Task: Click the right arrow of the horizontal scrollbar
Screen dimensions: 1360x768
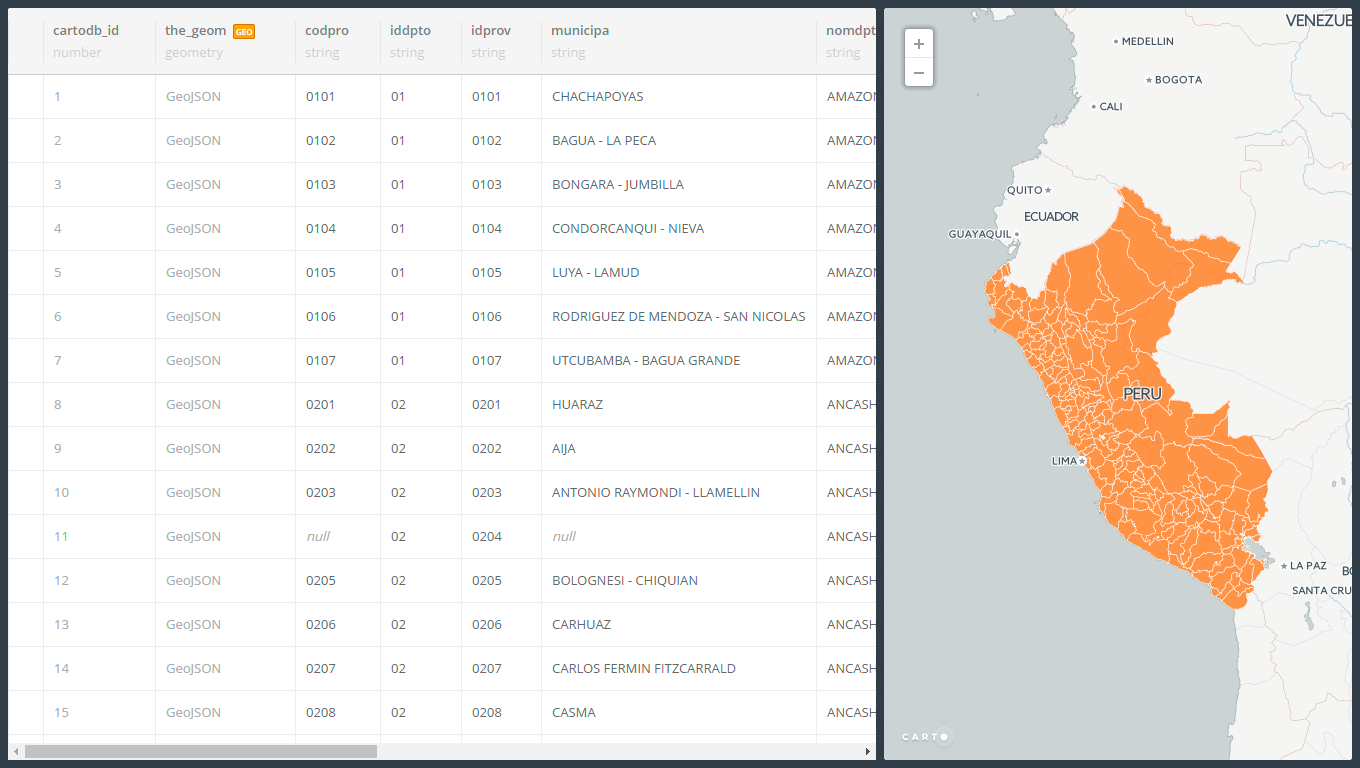Action: click(868, 751)
